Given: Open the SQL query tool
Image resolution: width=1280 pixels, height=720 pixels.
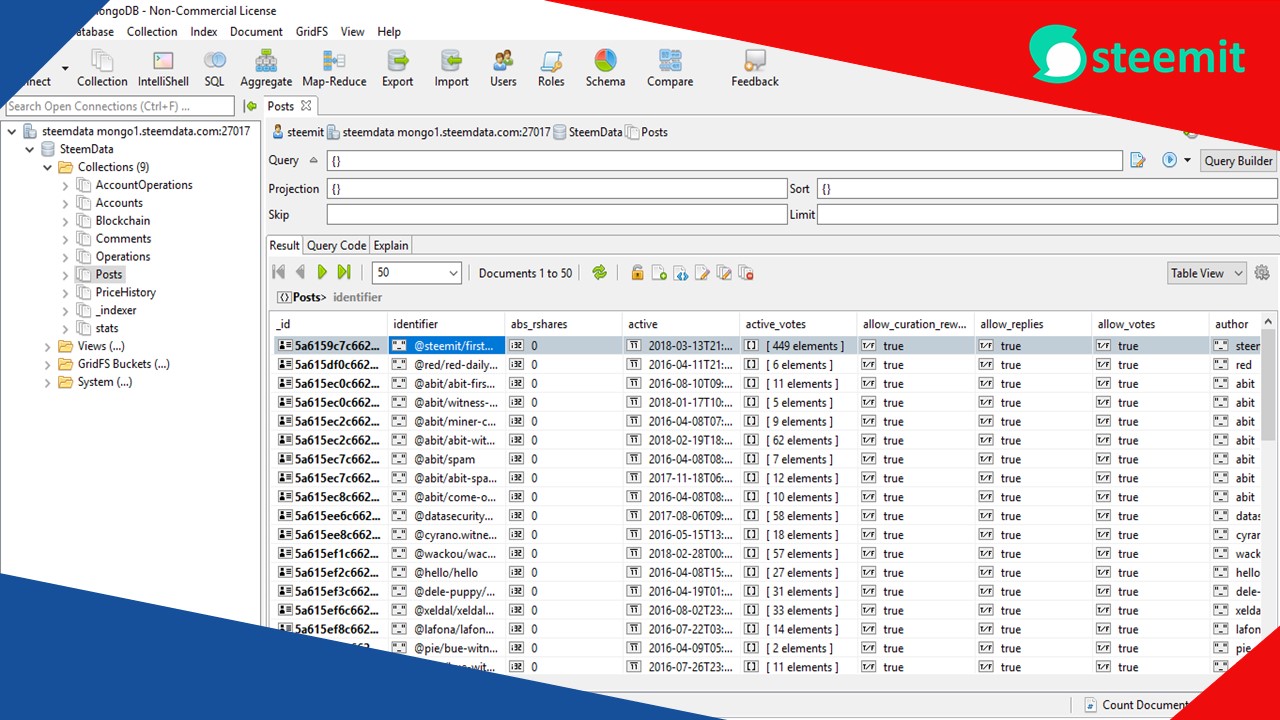Looking at the screenshot, I should [x=214, y=69].
